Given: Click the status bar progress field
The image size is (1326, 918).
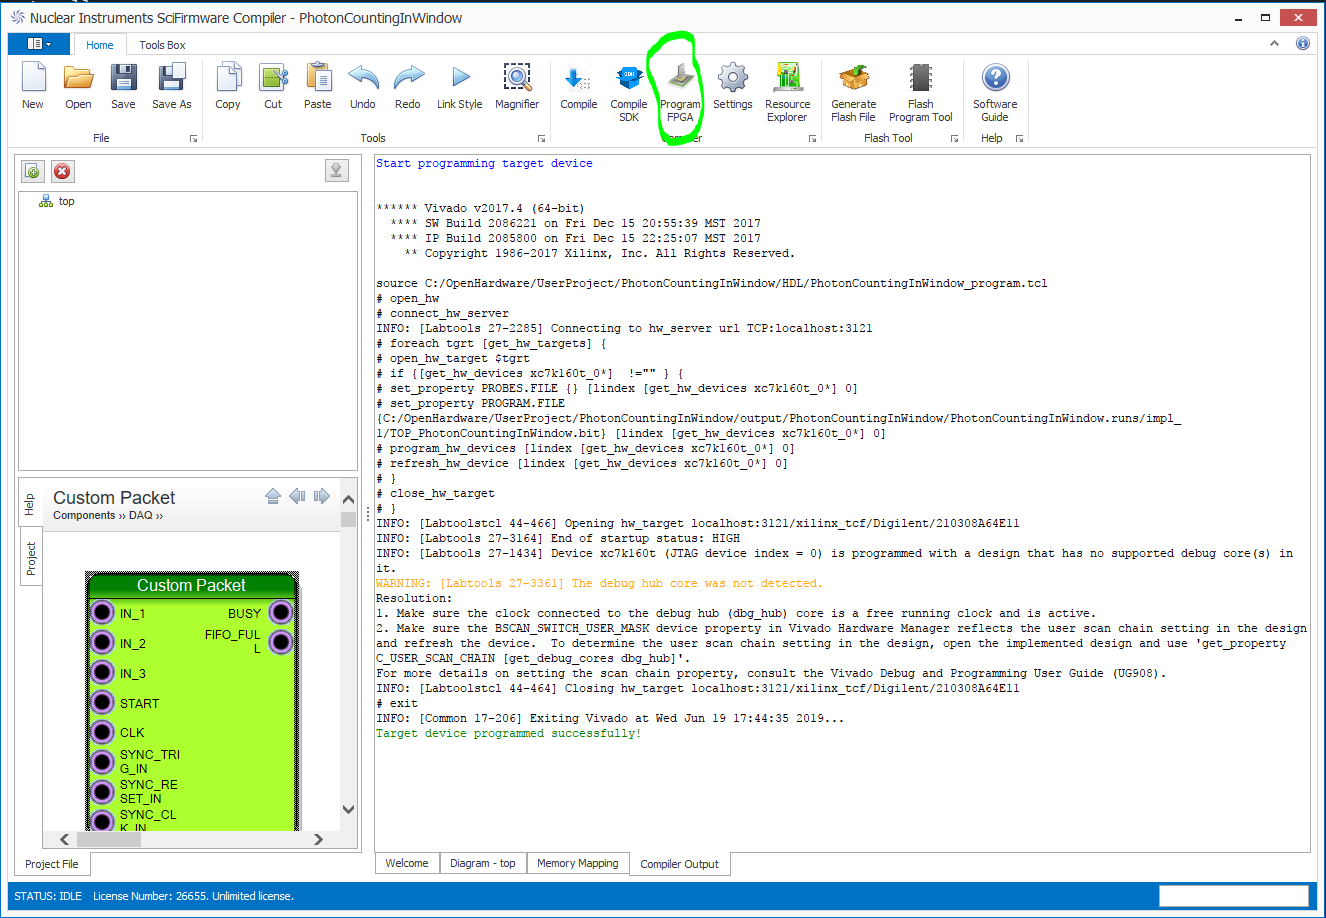Looking at the screenshot, I should (x=1234, y=896).
